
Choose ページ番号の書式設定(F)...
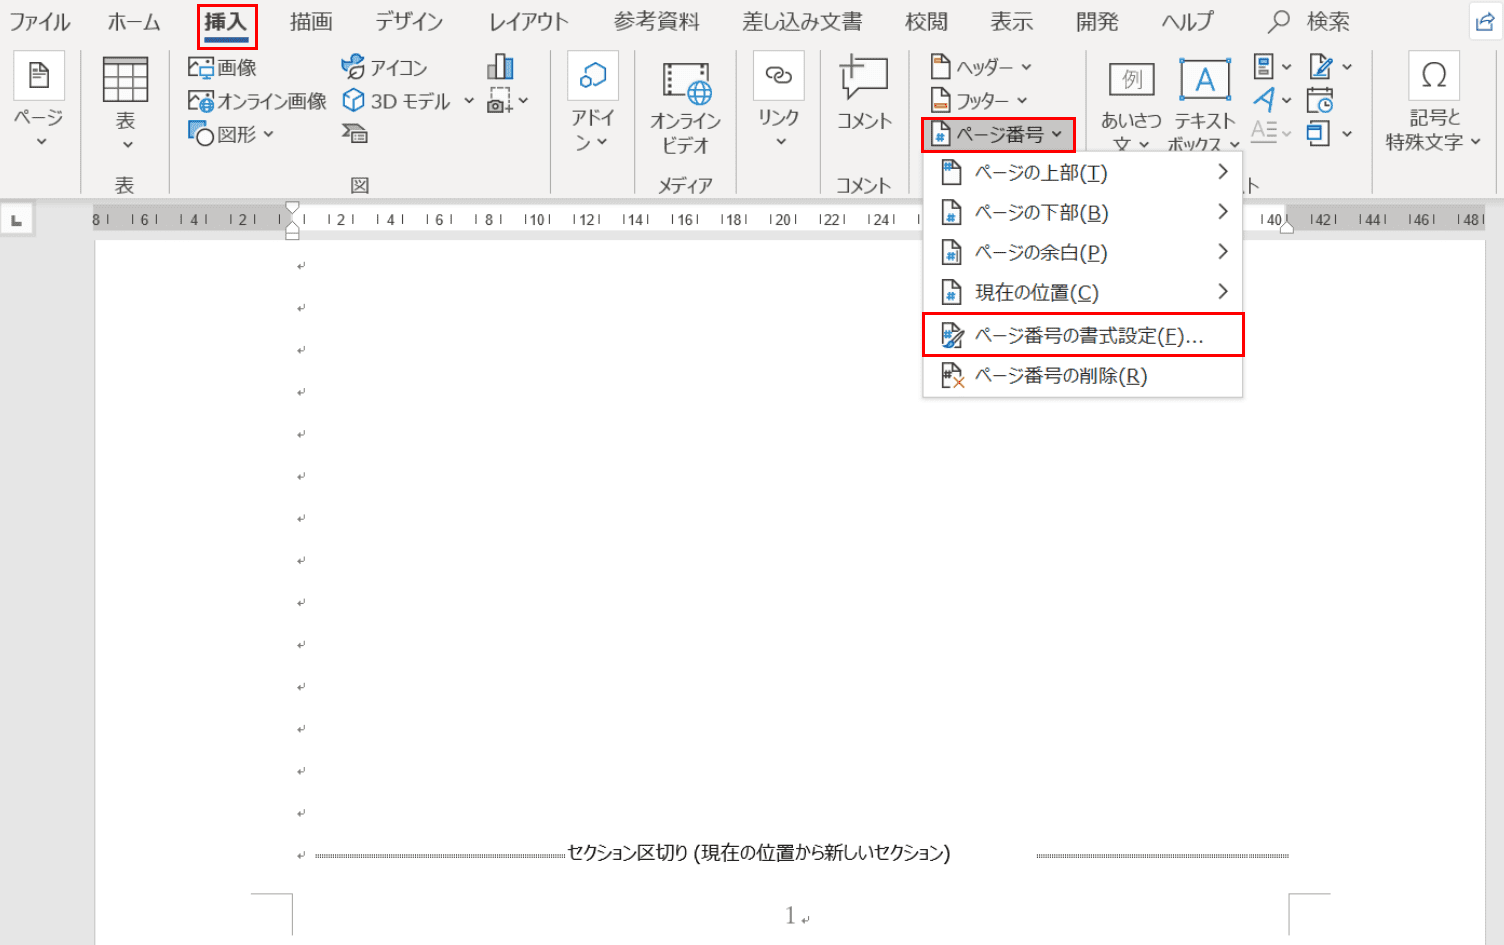[x=1082, y=335]
